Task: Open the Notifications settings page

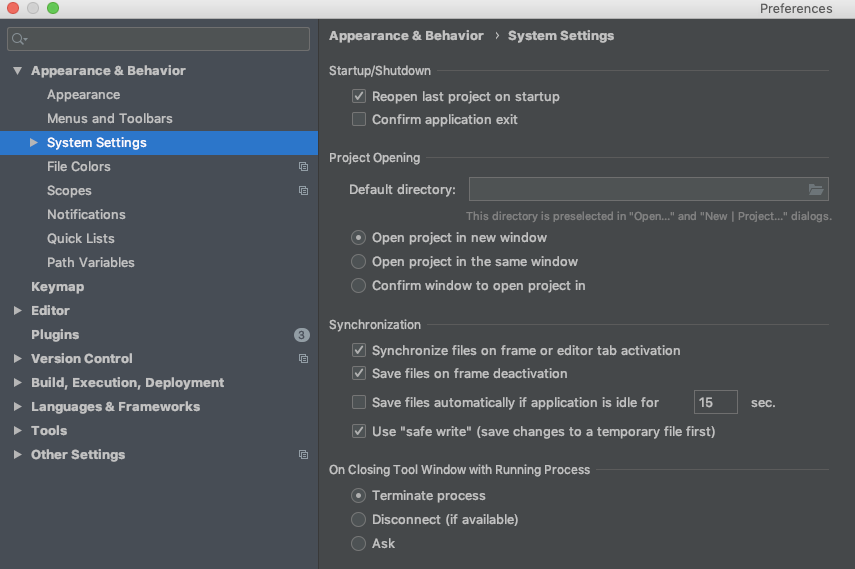Action: (86, 215)
